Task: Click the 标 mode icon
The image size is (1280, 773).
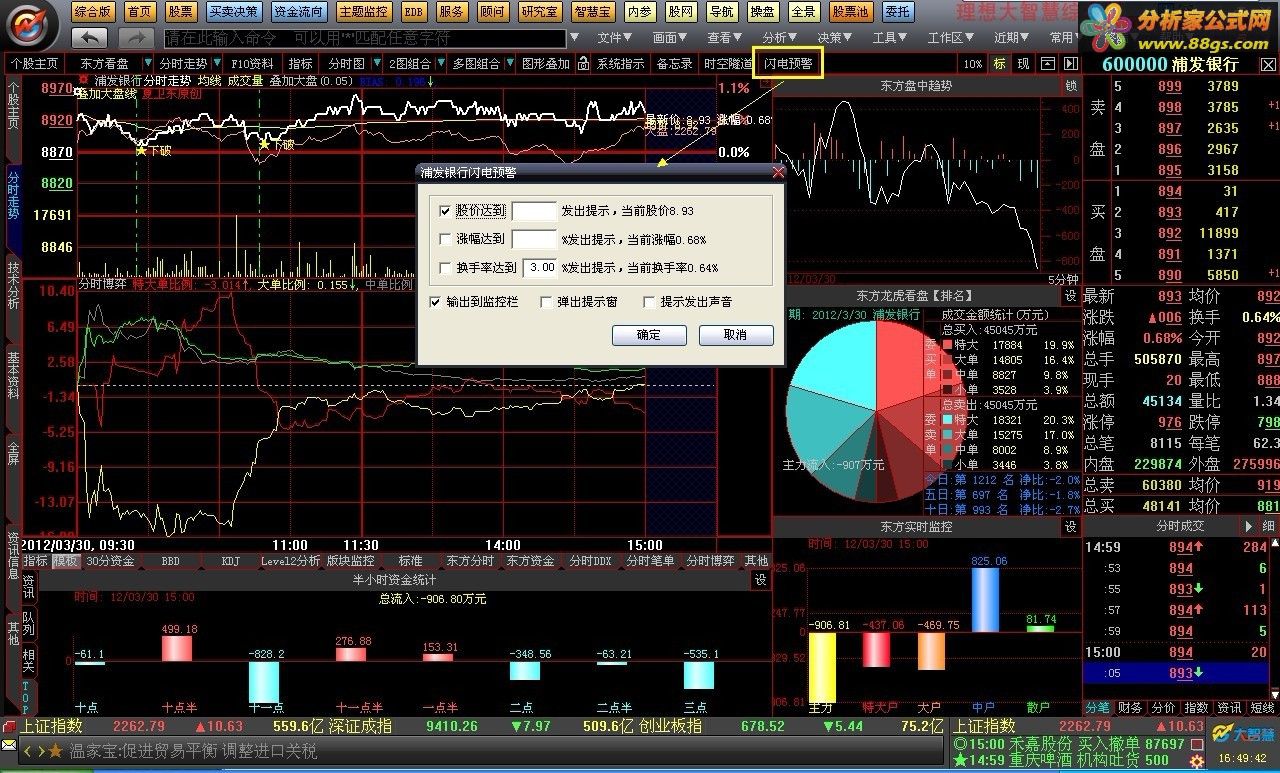Action: tap(1000, 64)
